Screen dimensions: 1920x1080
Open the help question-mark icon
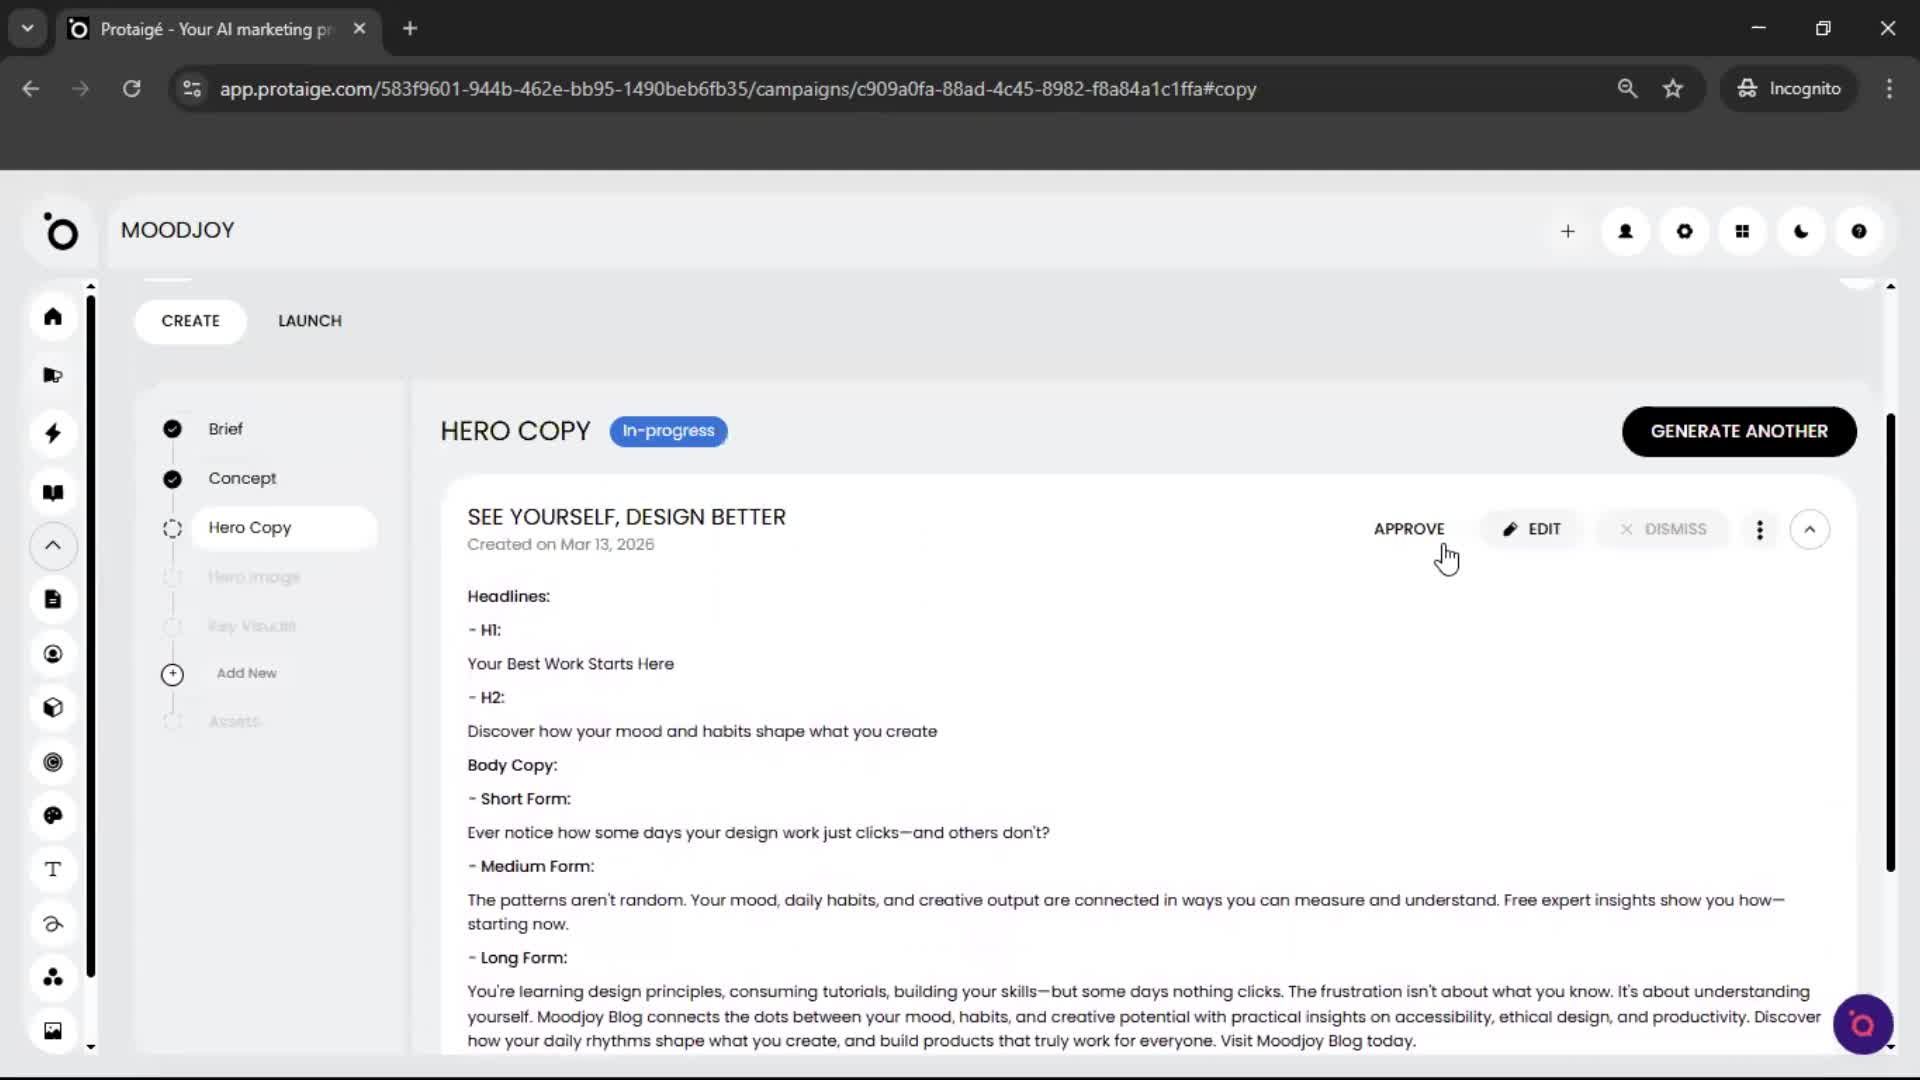click(x=1858, y=231)
